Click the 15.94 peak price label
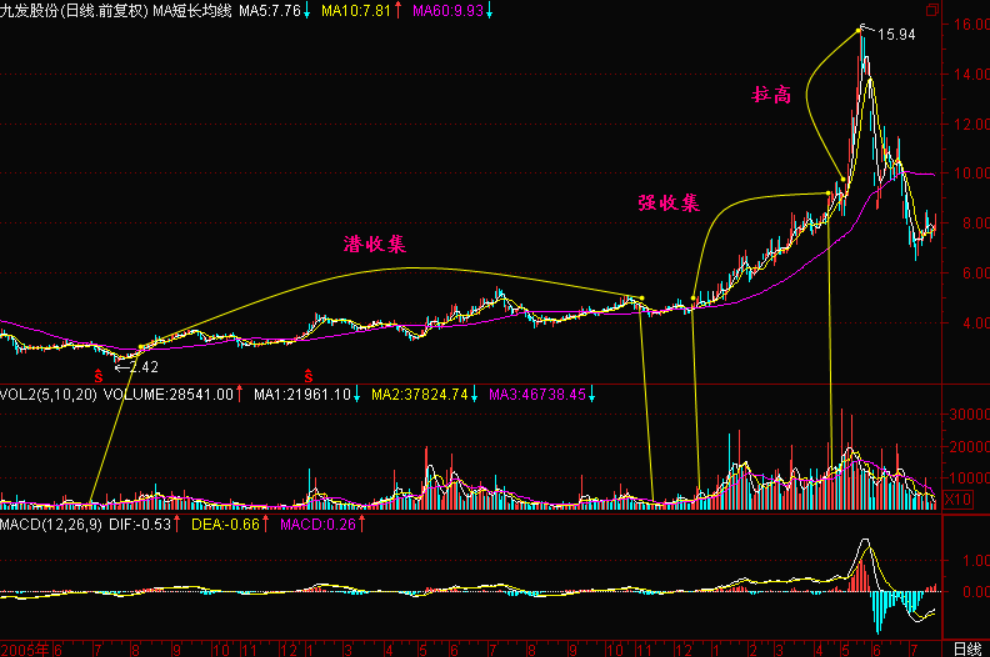 tap(896, 34)
